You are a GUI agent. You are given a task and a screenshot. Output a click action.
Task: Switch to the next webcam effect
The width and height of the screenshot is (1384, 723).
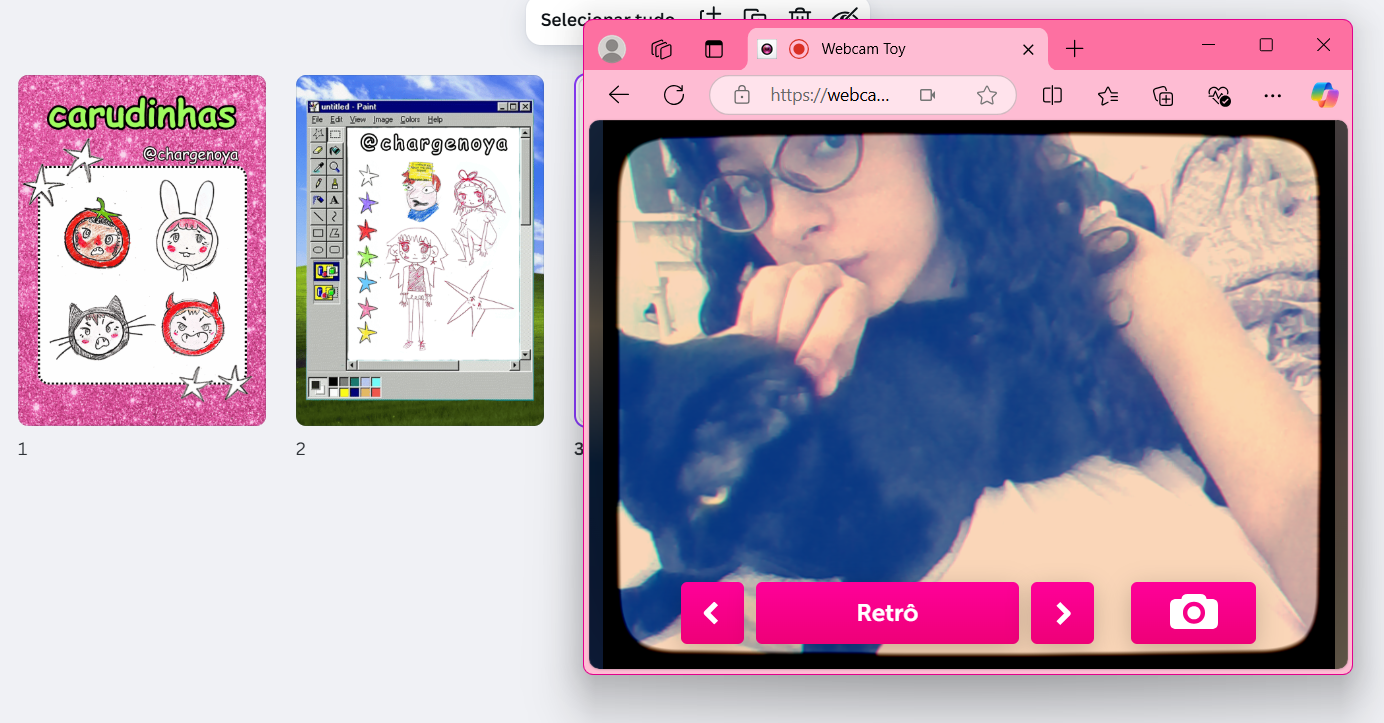(1062, 613)
